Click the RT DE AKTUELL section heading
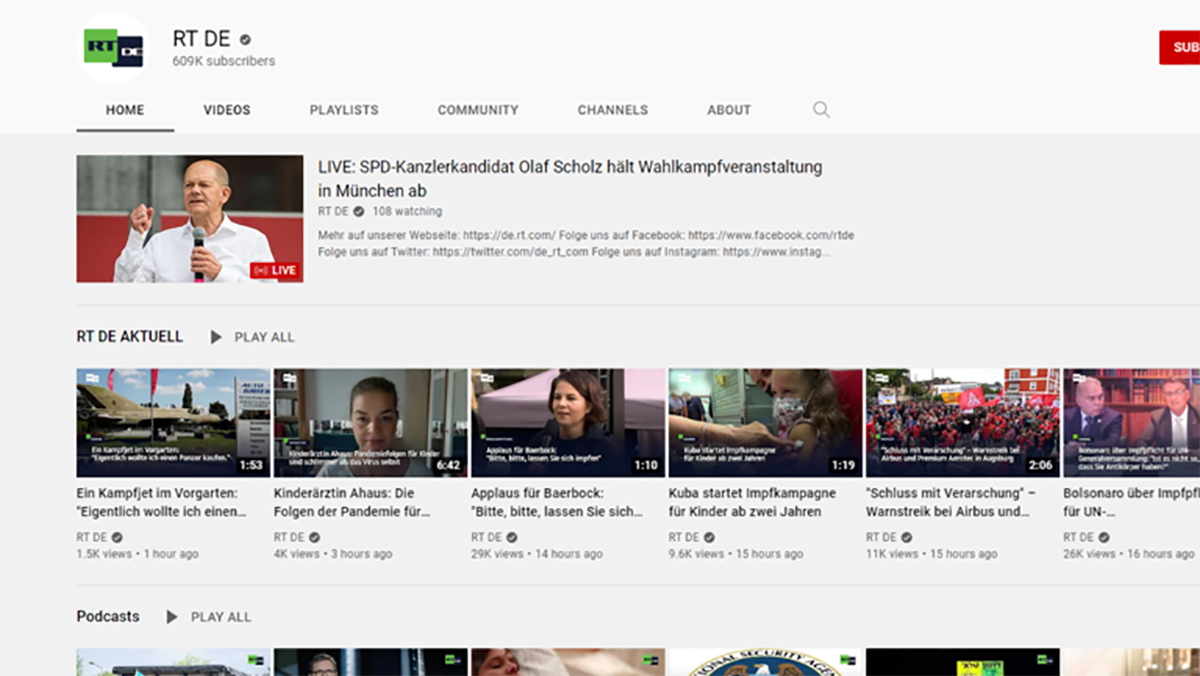Image resolution: width=1200 pixels, height=676 pixels. tap(130, 337)
